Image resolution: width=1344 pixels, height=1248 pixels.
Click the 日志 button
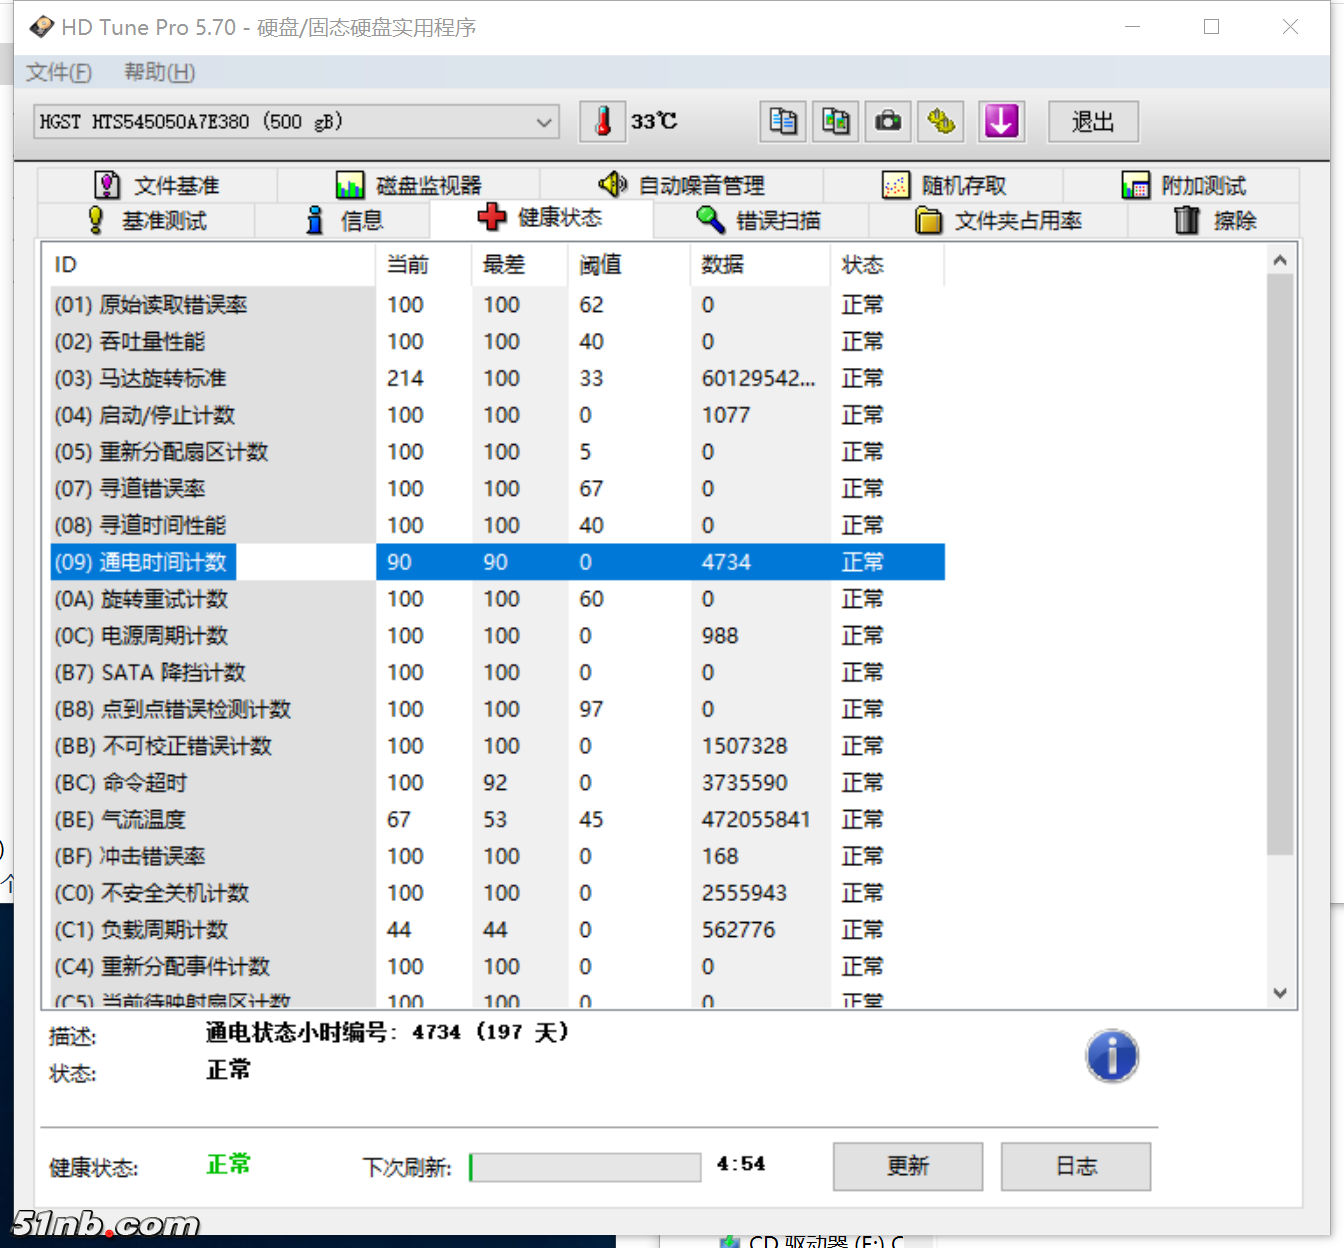tap(1075, 1166)
